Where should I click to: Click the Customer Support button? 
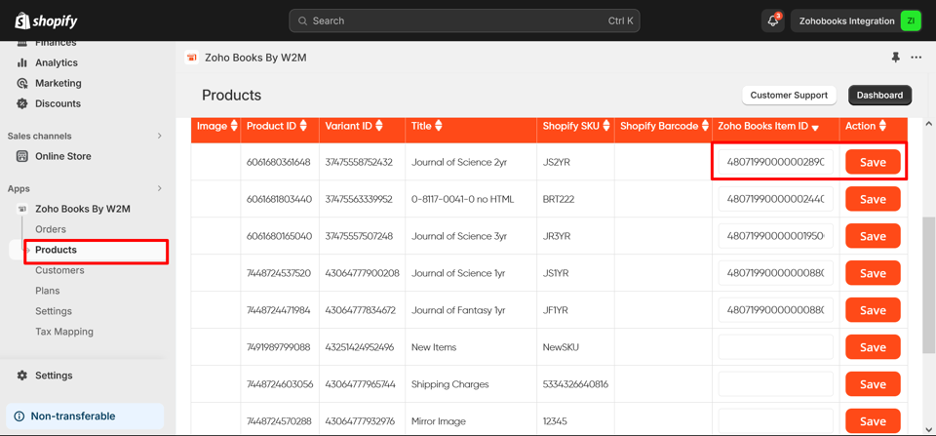click(x=789, y=95)
